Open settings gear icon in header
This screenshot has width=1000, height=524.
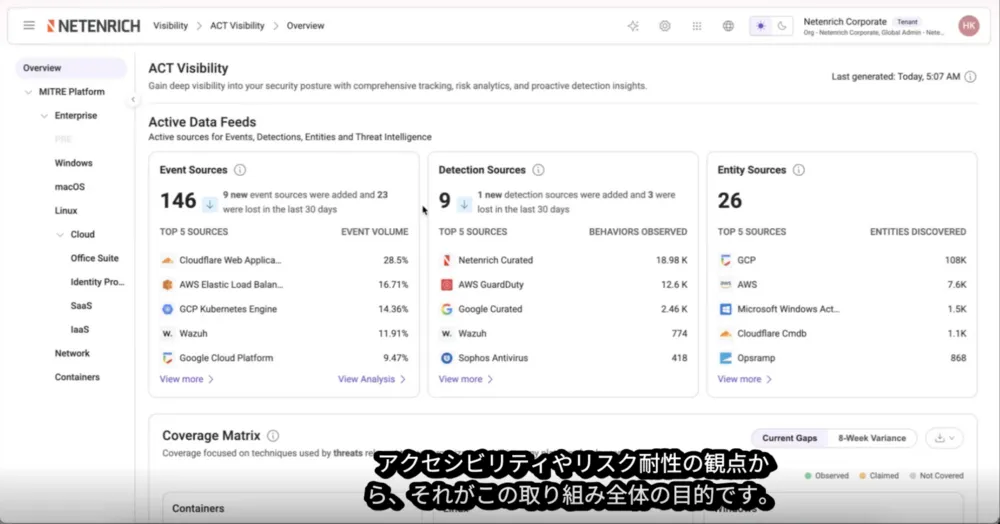tap(665, 26)
